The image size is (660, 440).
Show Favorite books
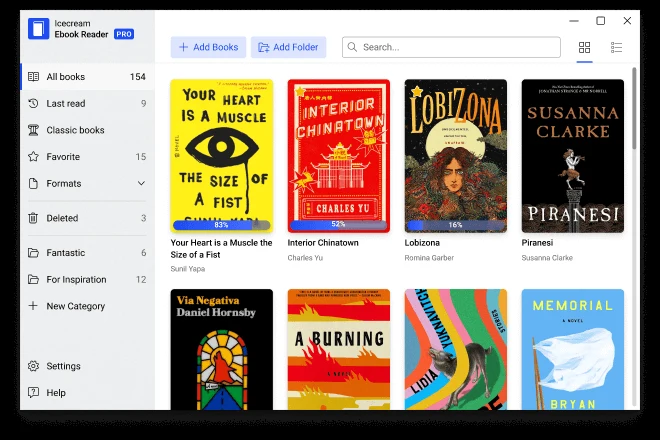tap(88, 157)
